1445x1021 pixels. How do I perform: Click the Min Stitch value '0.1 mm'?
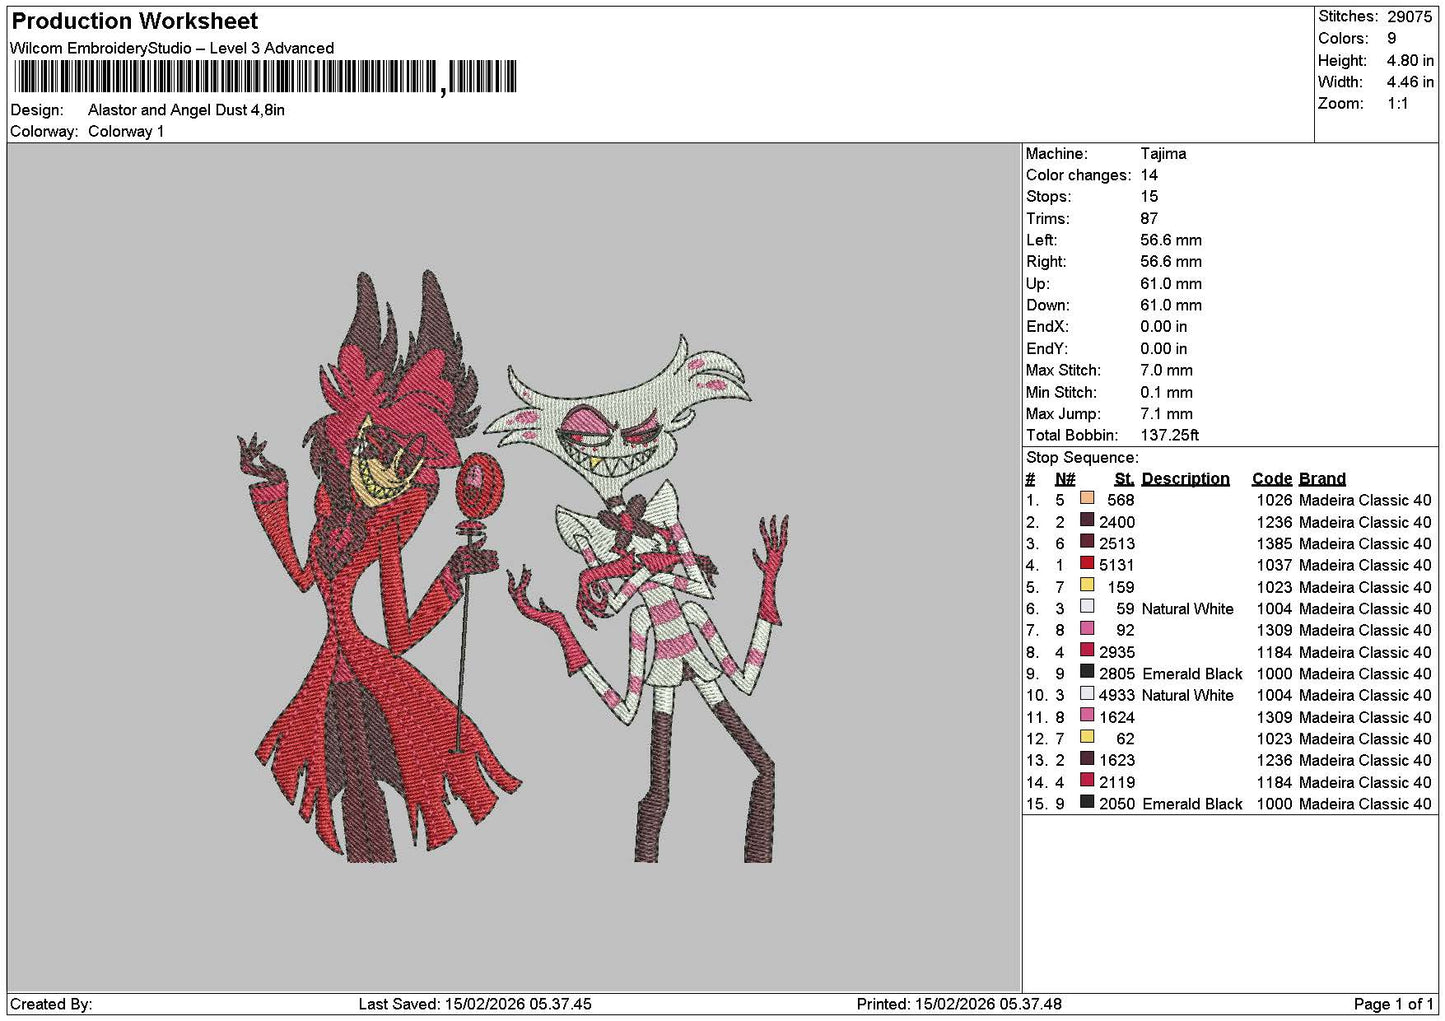pos(1167,392)
